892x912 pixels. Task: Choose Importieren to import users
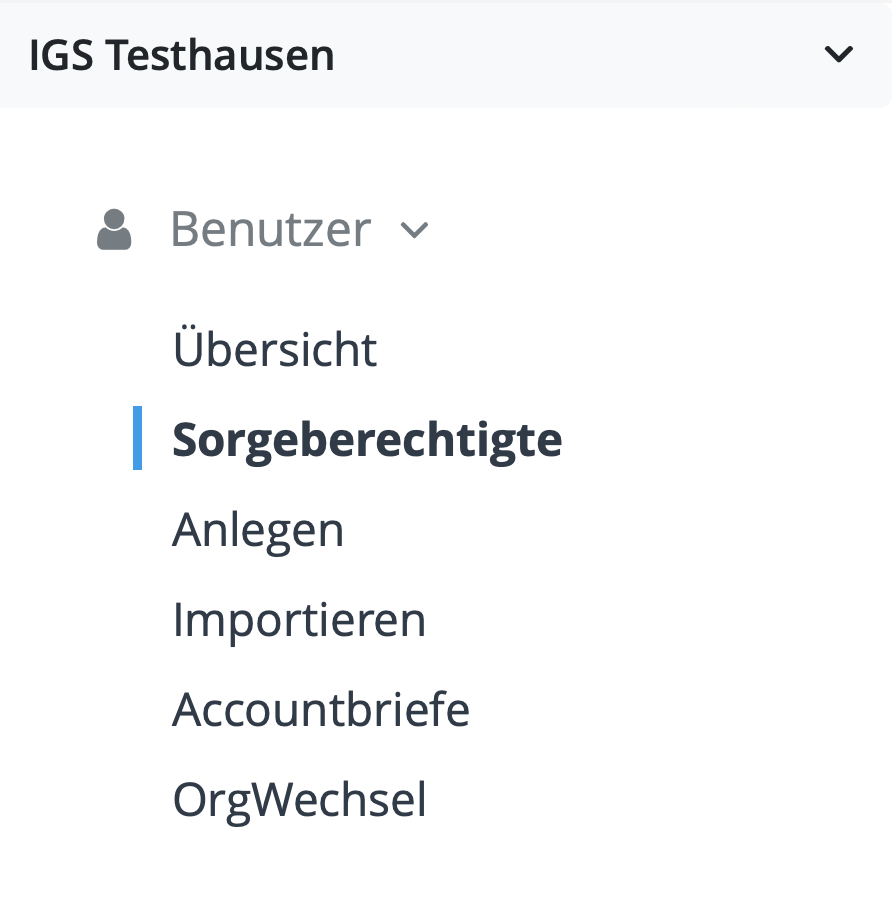[x=299, y=620]
